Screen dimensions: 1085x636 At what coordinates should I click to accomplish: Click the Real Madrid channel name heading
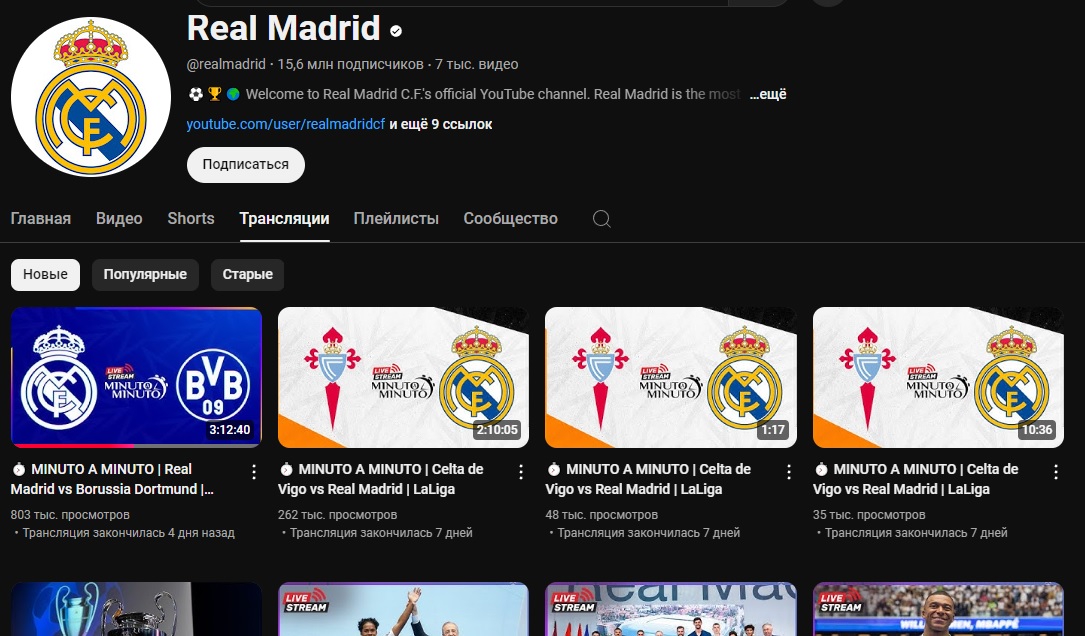pyautogui.click(x=284, y=28)
